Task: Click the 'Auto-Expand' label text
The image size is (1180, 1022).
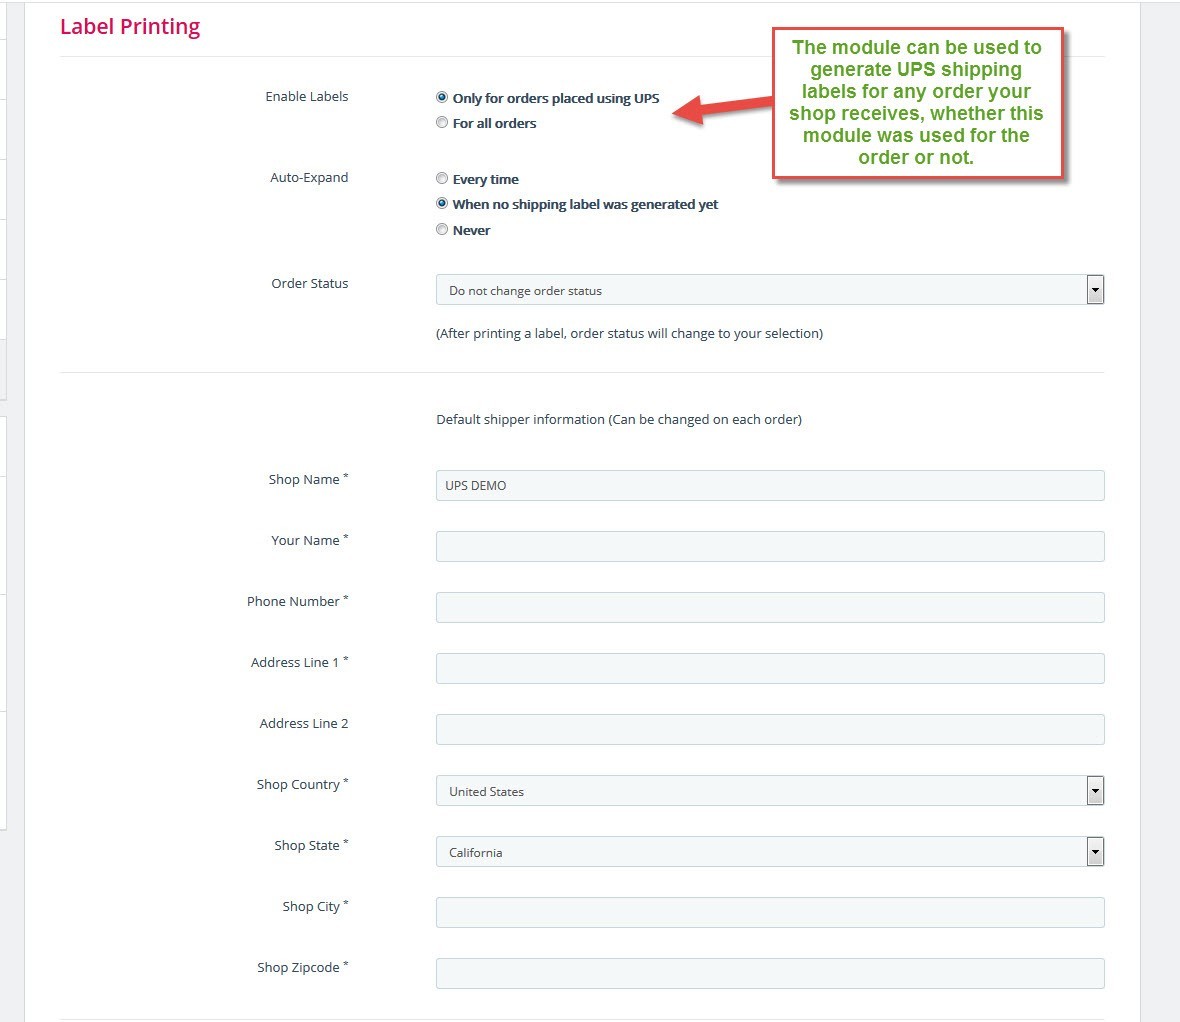Action: pos(309,178)
